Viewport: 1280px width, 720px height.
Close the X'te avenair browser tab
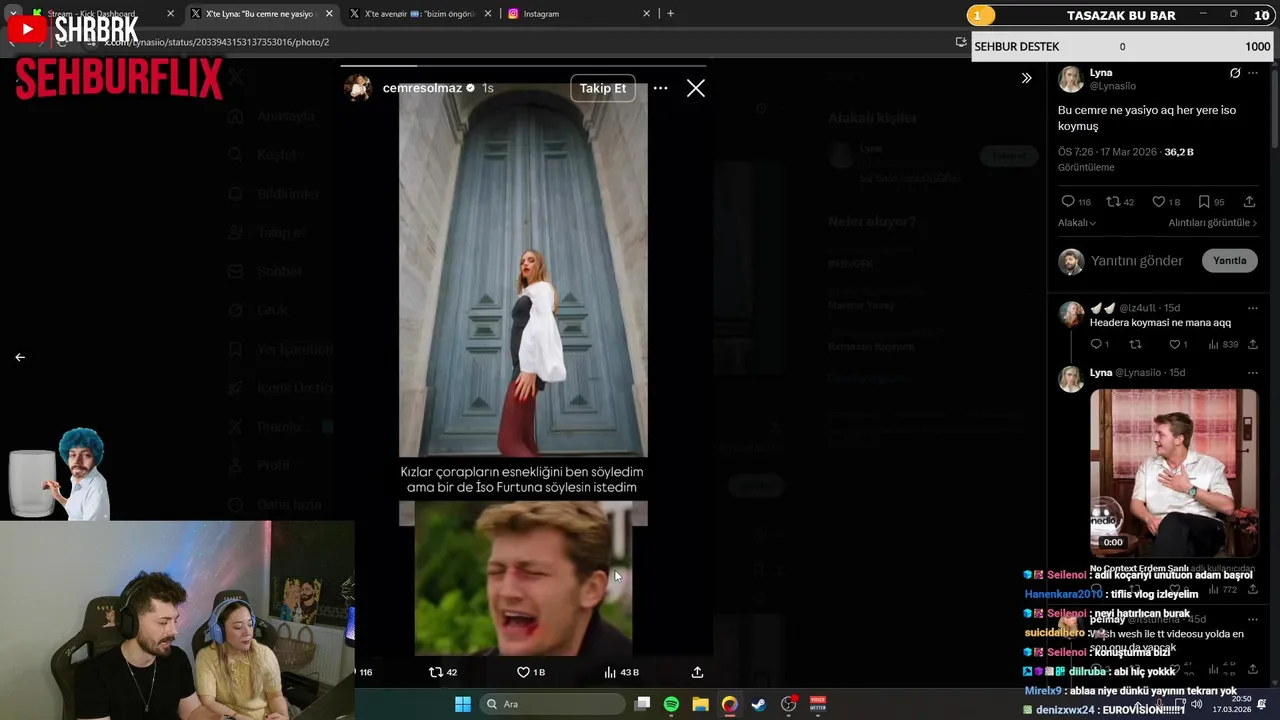[x=487, y=14]
